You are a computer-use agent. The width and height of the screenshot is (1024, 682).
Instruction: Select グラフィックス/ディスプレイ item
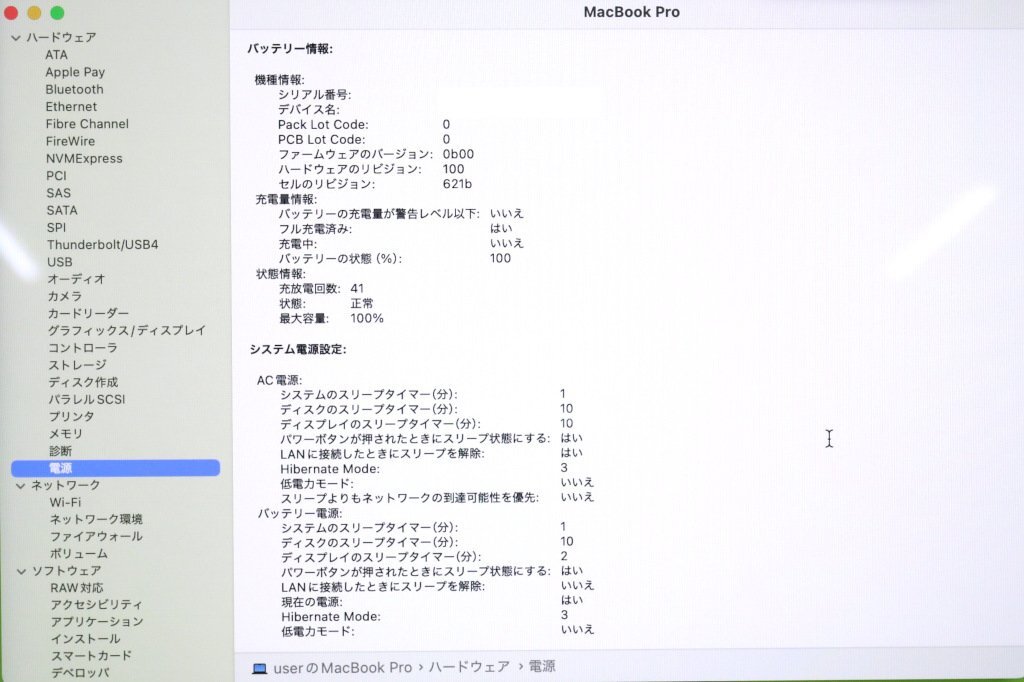127,331
